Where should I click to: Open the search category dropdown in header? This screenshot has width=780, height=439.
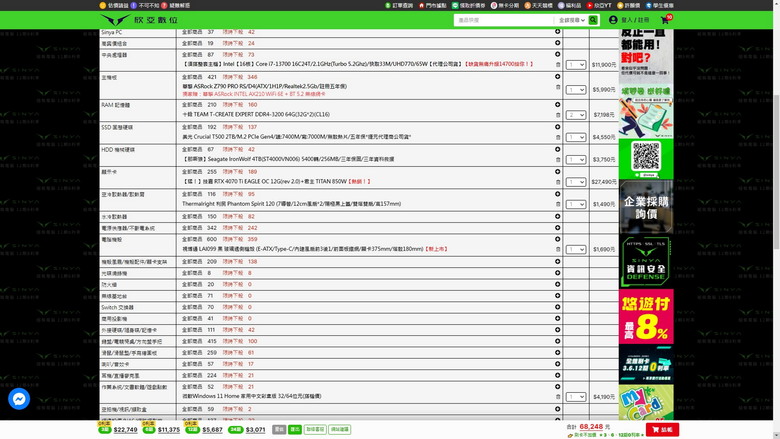coord(571,20)
